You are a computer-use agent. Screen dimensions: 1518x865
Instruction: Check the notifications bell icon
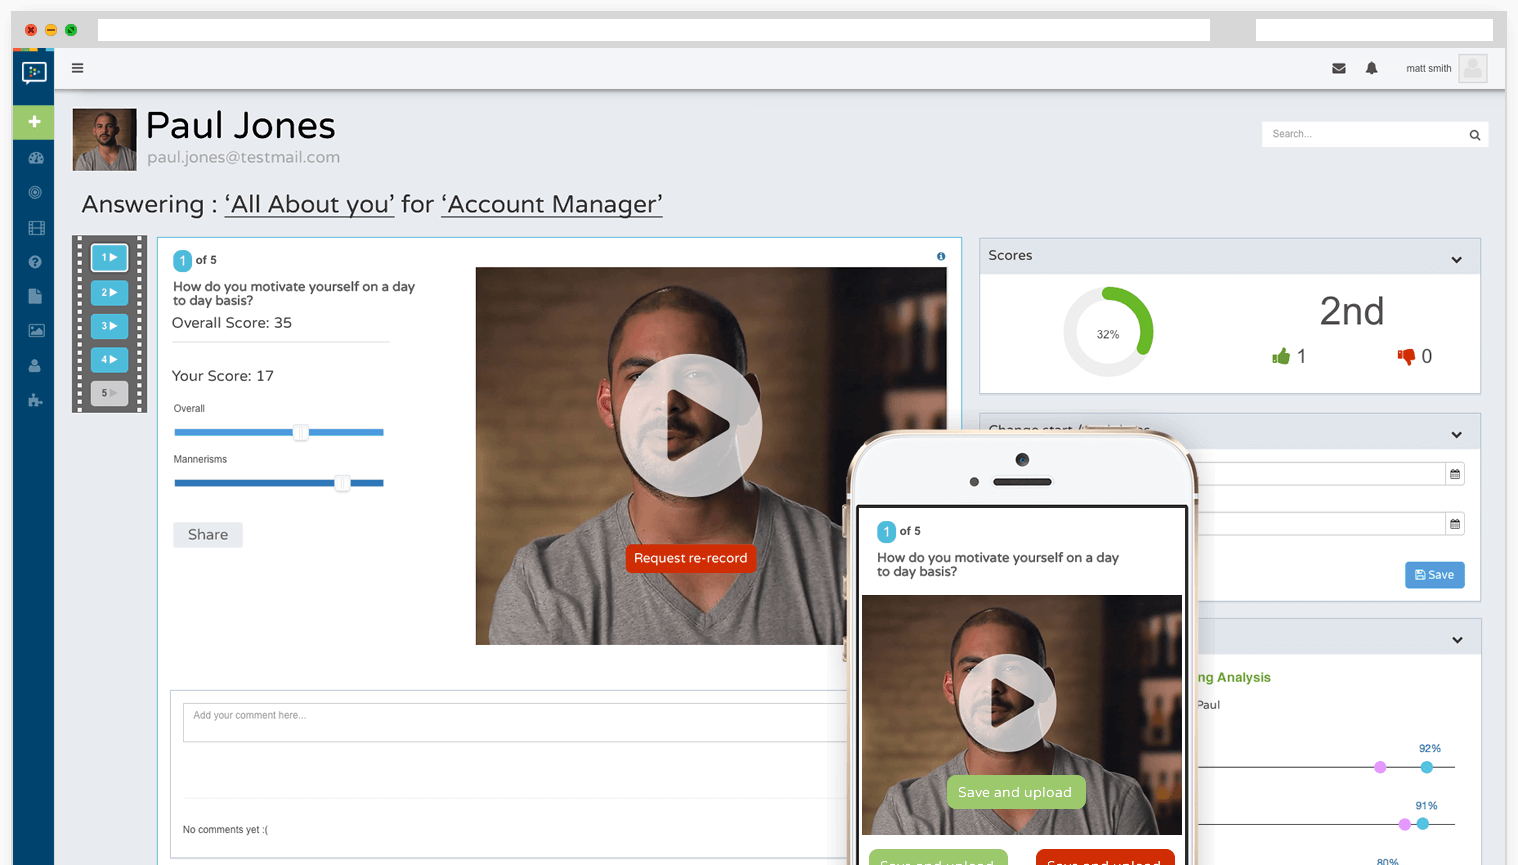pyautogui.click(x=1371, y=68)
